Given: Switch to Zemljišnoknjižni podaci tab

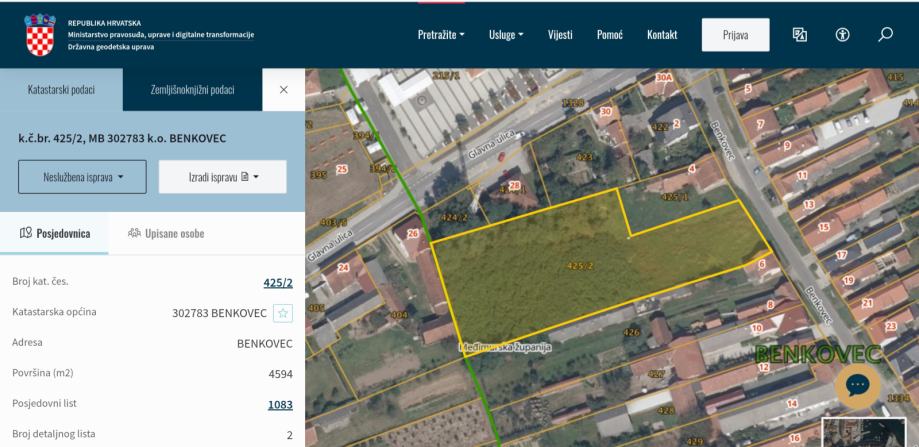Looking at the screenshot, I should [192, 90].
